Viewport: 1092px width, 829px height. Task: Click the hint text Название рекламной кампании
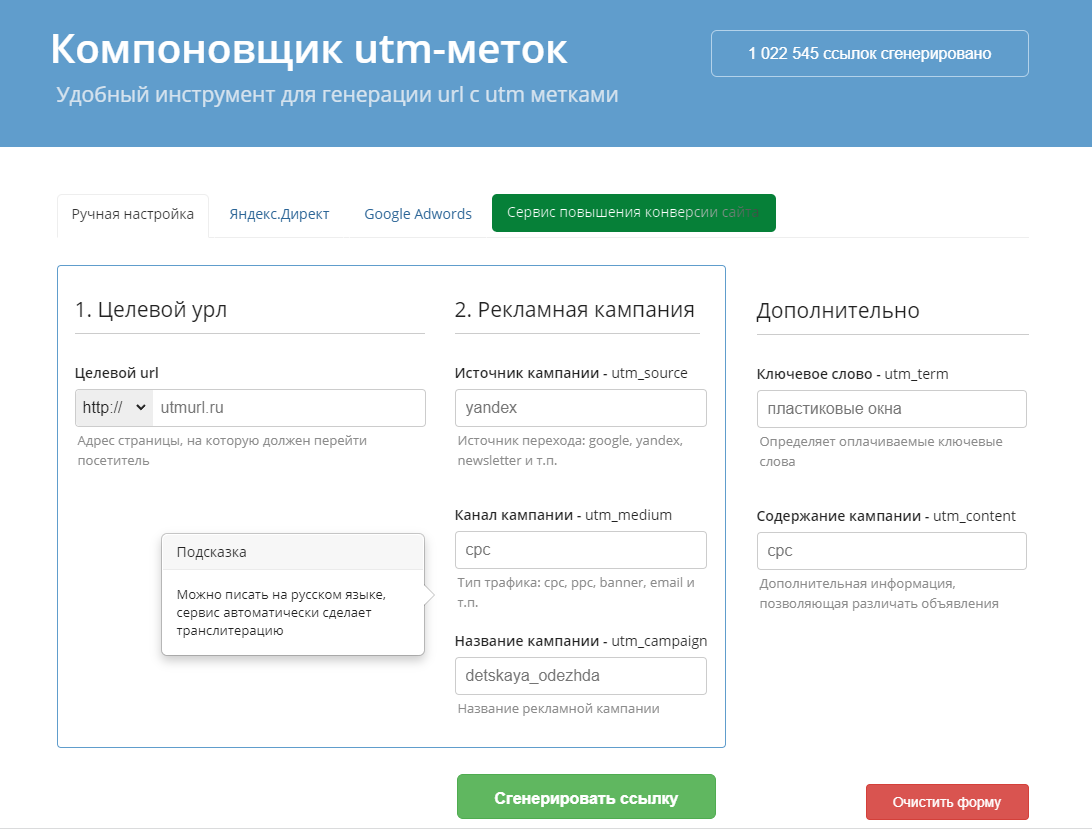pyautogui.click(x=559, y=709)
